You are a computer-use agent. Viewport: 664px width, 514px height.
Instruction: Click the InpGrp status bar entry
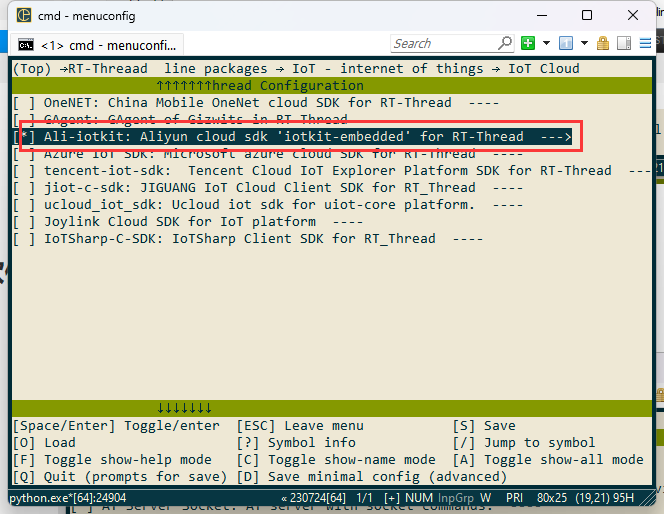[456, 498]
